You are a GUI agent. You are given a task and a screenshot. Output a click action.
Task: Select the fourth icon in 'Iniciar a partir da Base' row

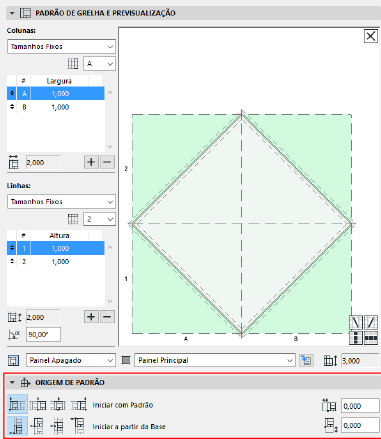(x=78, y=426)
